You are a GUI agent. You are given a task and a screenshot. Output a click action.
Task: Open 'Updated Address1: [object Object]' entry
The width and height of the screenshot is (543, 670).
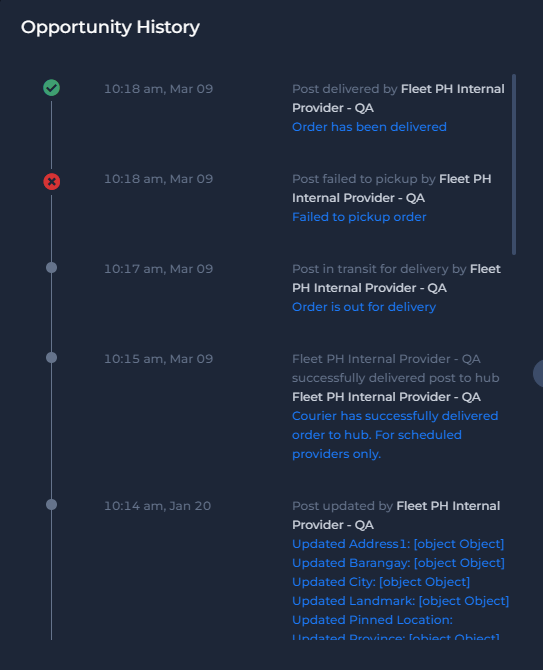[398, 544]
